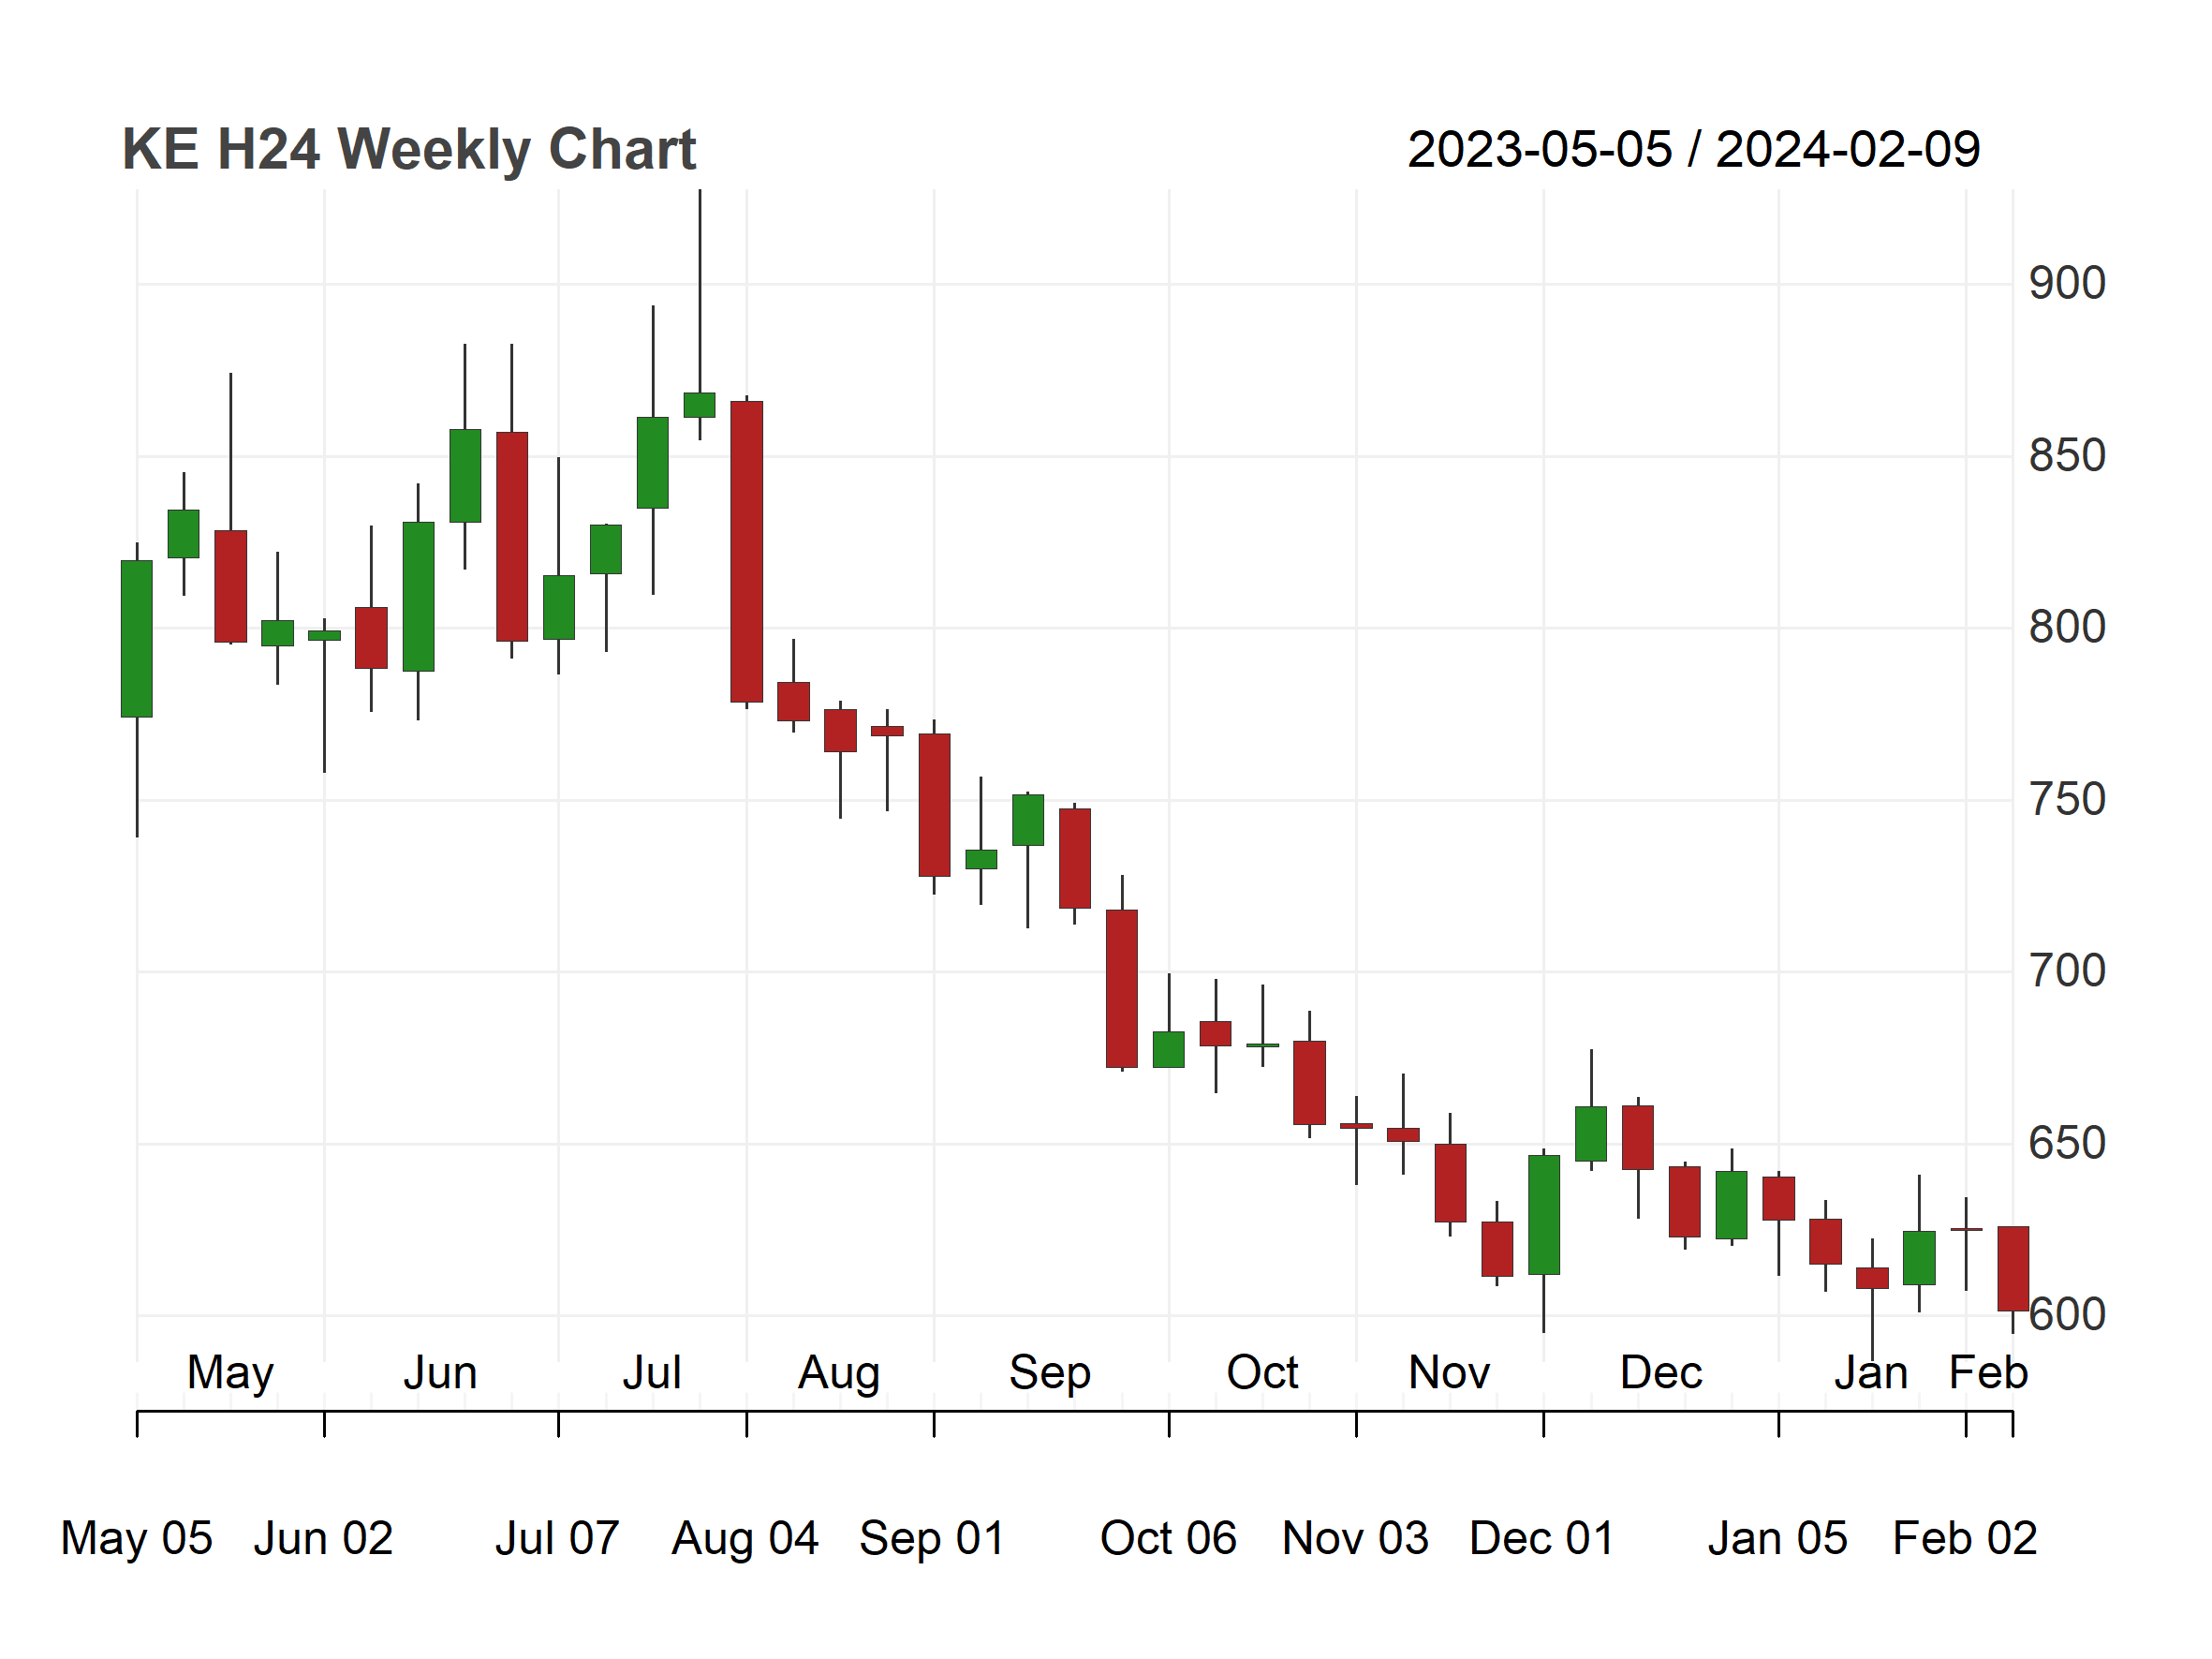This screenshot has height=1659, width=2212.
Task: Click the 900 price axis label
Action: pyautogui.click(x=2067, y=284)
